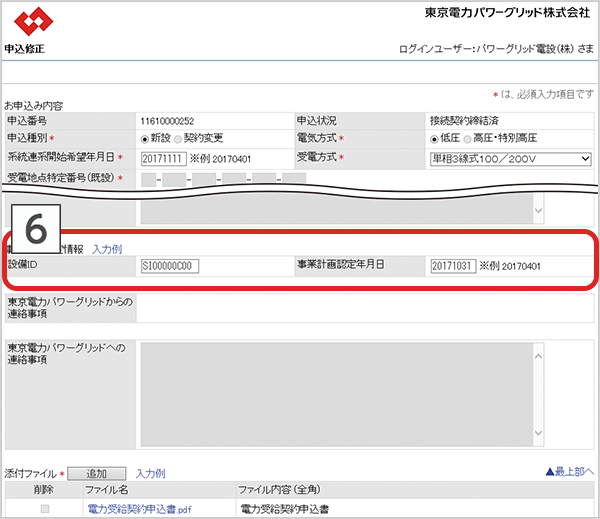Select the 新設 radio button

[145, 139]
